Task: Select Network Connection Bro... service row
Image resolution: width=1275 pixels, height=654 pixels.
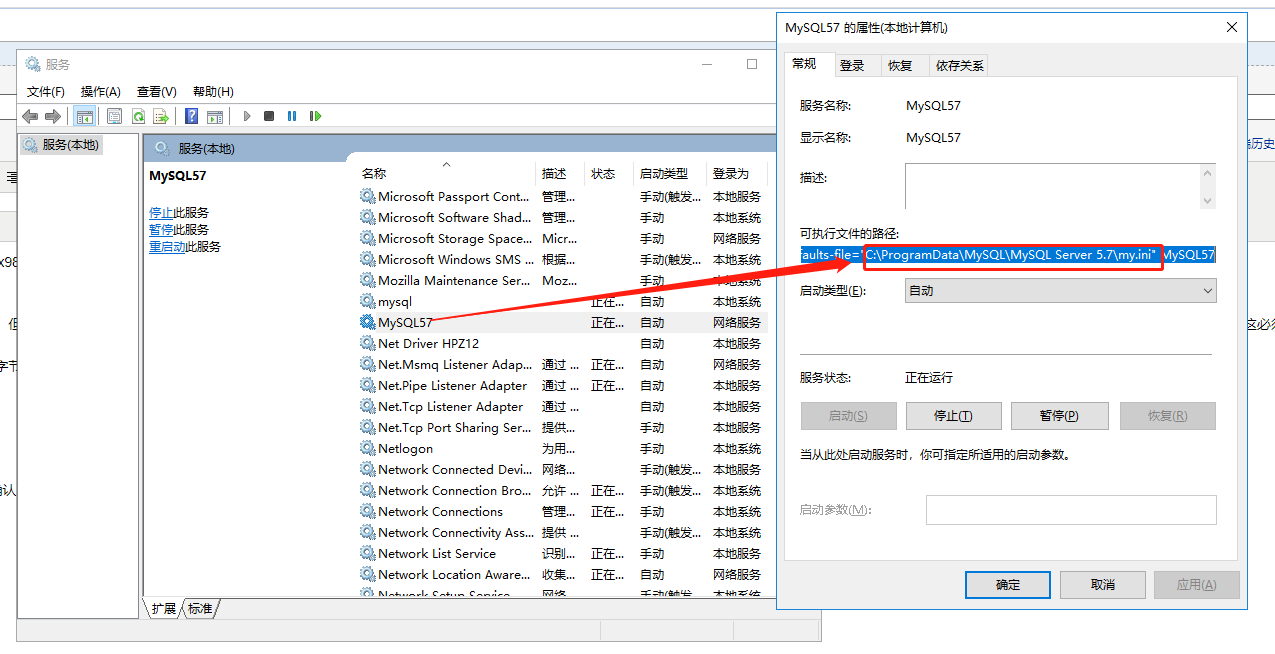Action: coord(563,490)
